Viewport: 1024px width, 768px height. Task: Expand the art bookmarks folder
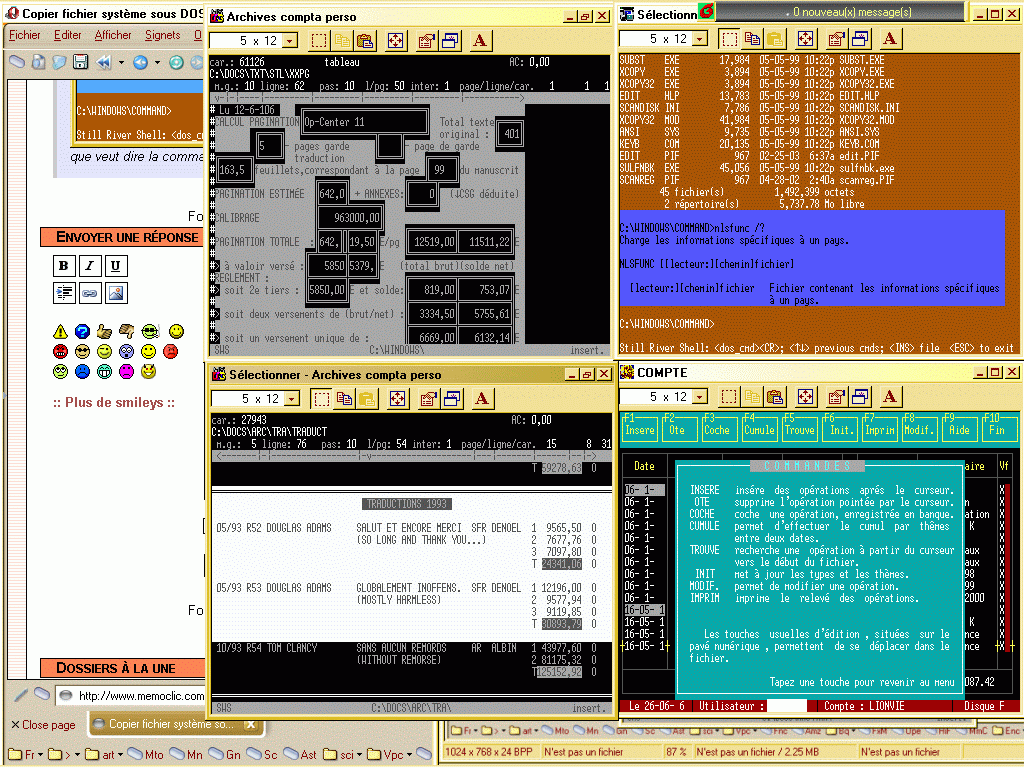click(x=103, y=754)
